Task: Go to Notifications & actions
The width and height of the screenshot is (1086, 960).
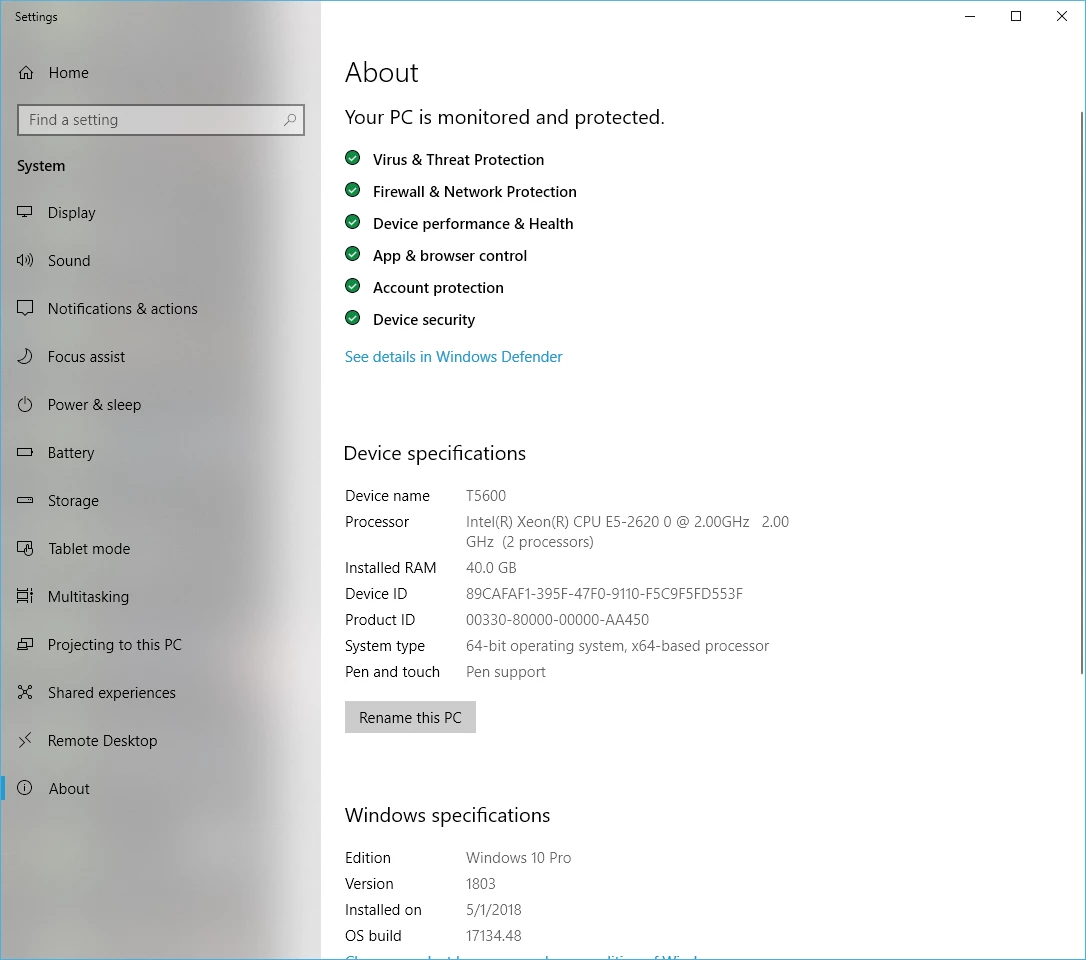Action: point(161,308)
